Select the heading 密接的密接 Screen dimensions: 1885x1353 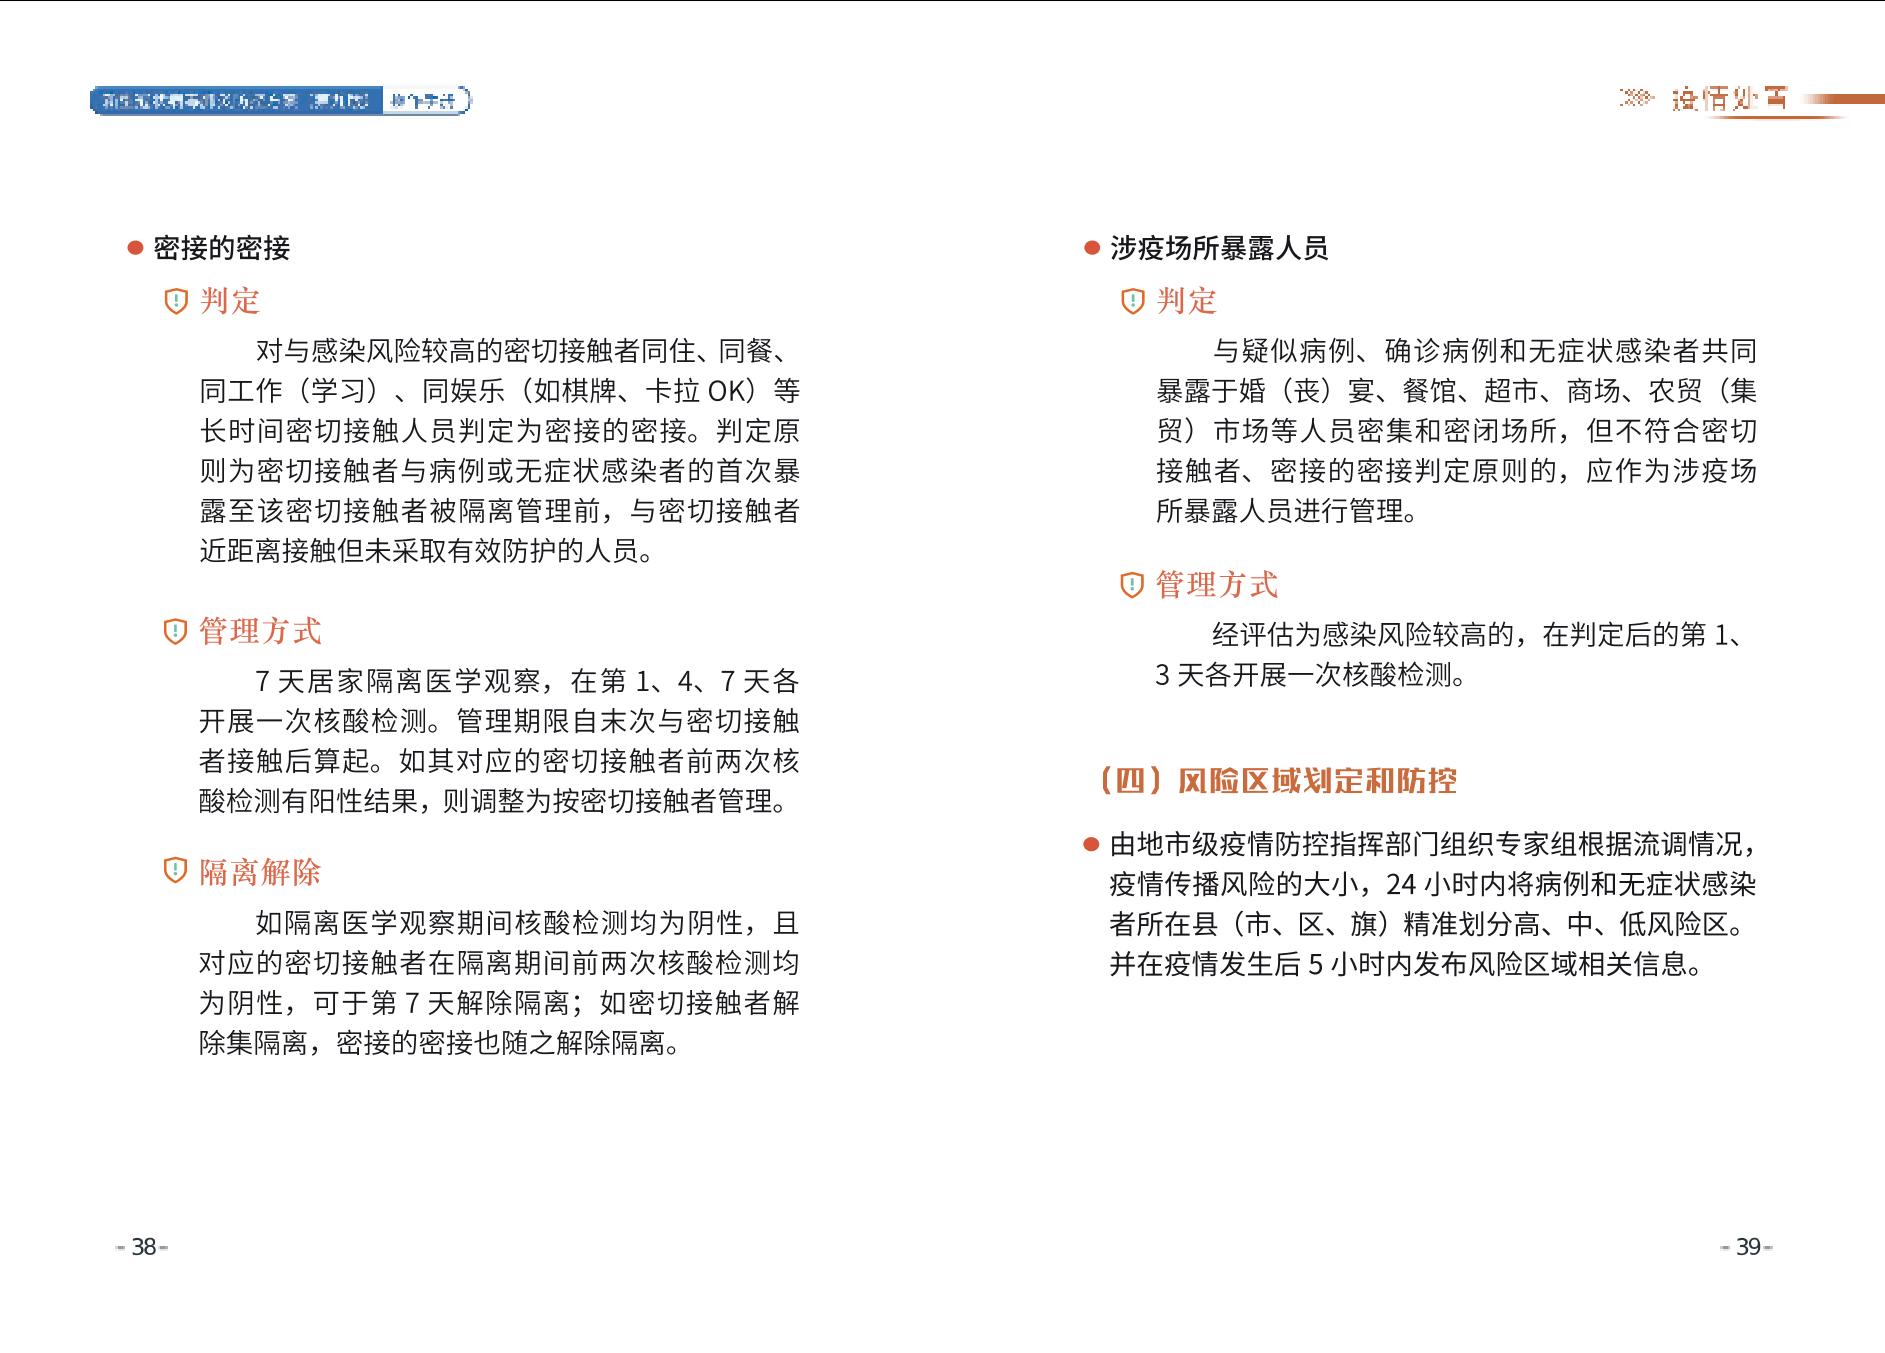222,248
